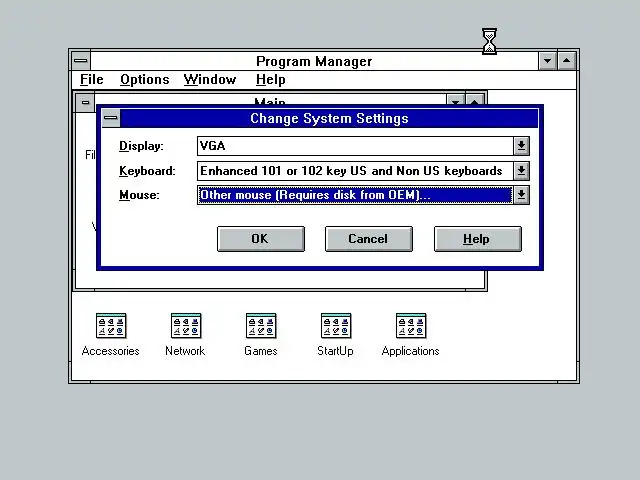Confirm settings with the OK button
This screenshot has height=480, width=640.
[261, 239]
